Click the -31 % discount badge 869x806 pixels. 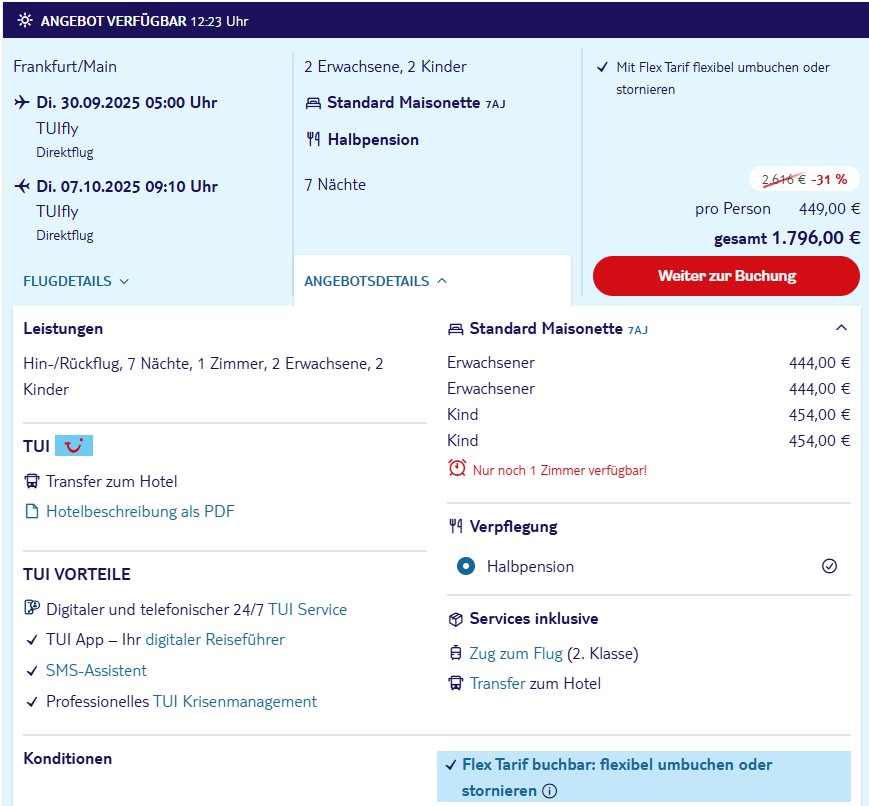(x=804, y=180)
